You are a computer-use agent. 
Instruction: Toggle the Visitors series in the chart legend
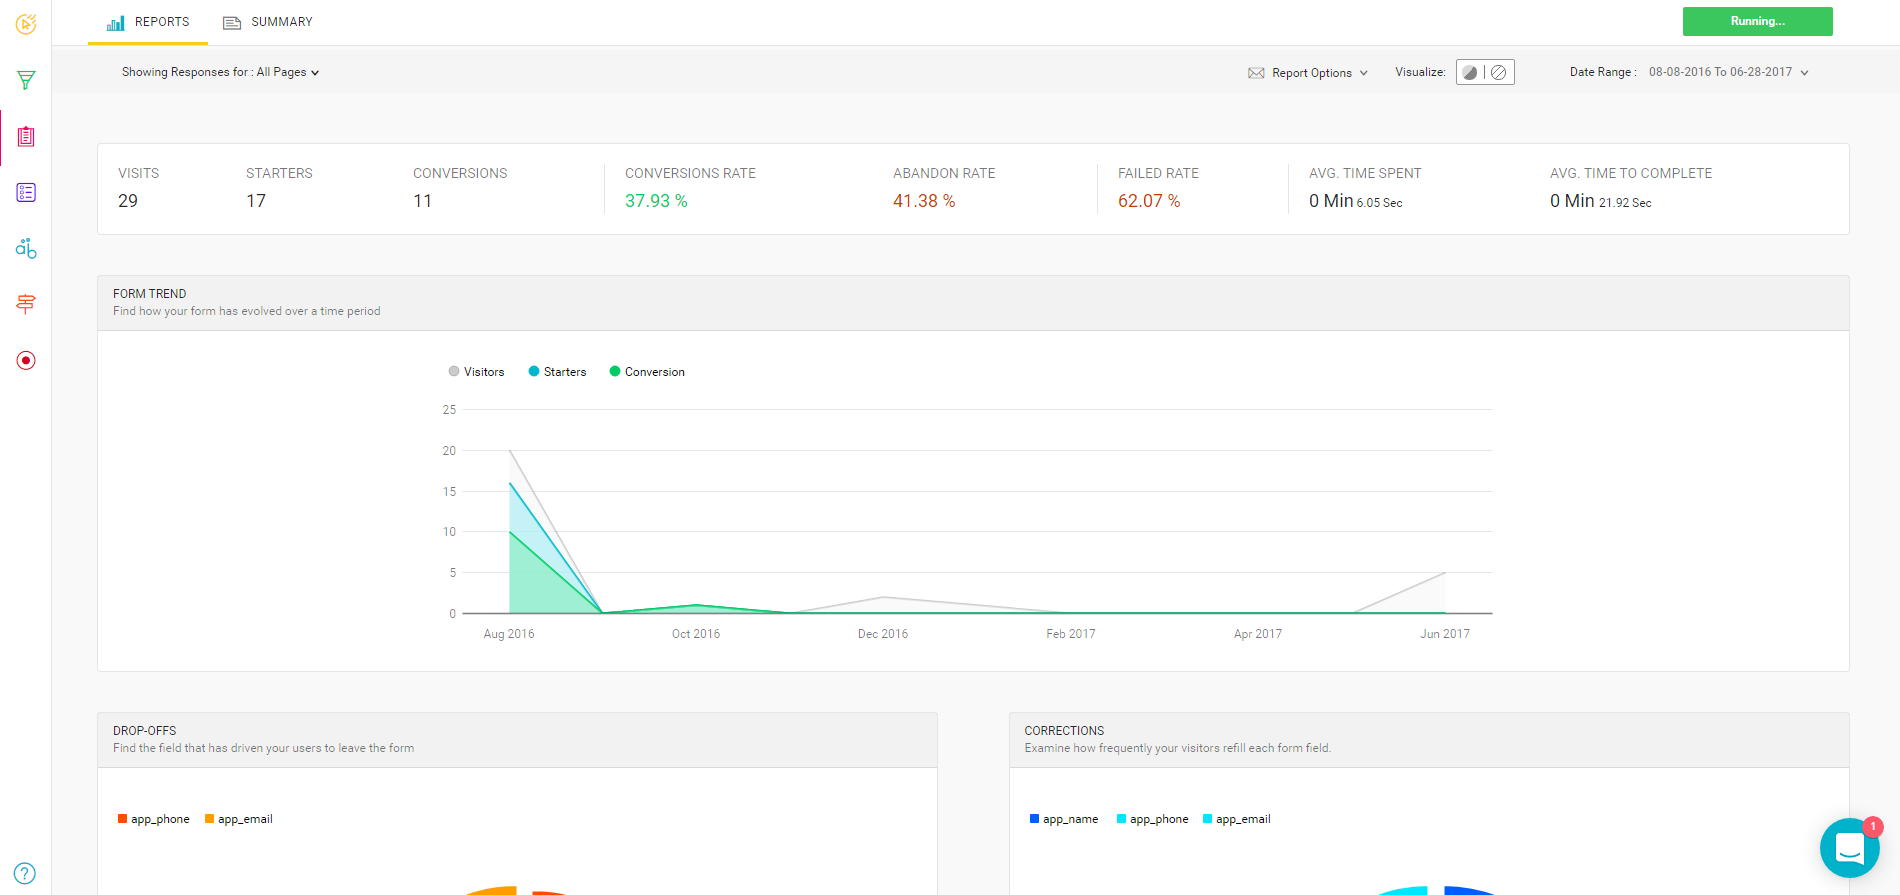(x=477, y=372)
